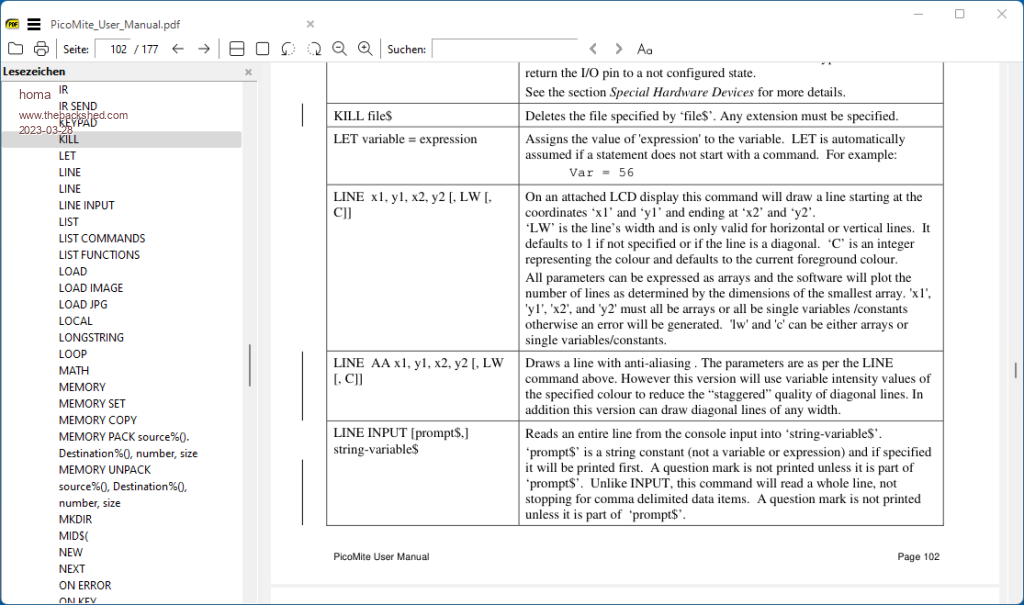Rotate the page counterclockwise
Viewport: 1024px width, 605px height.
click(x=289, y=48)
